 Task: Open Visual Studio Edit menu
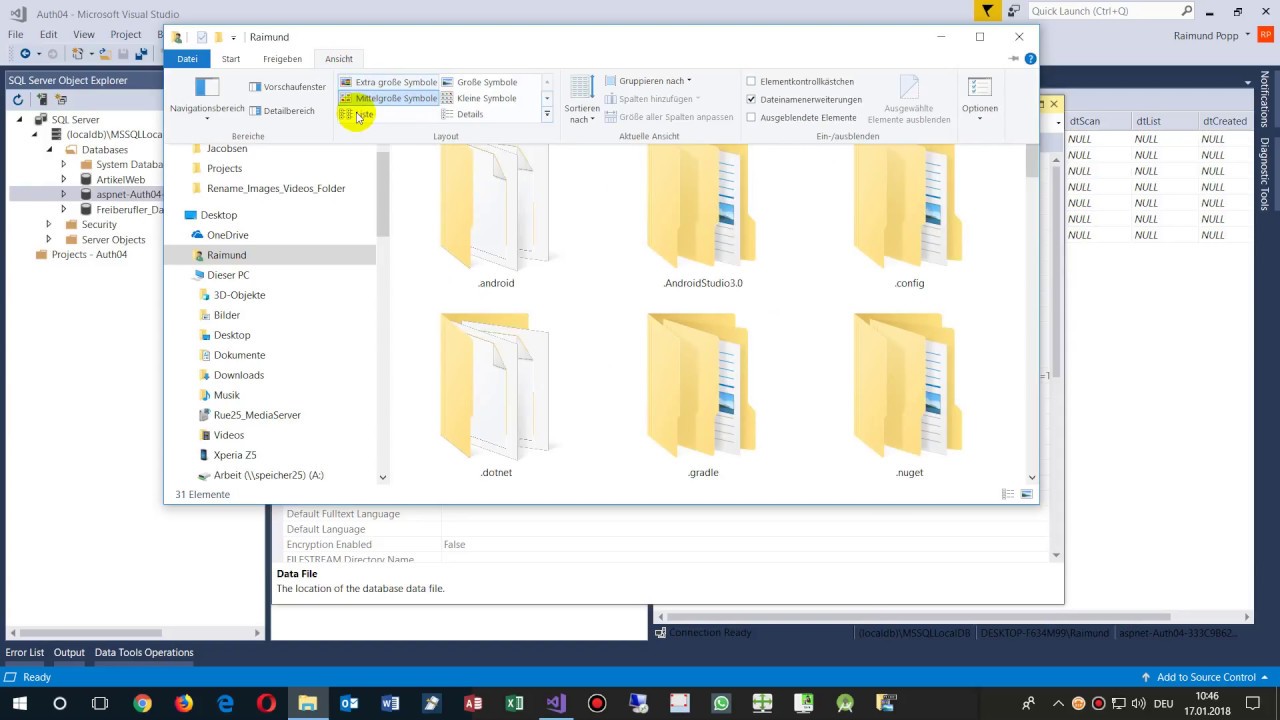click(48, 34)
